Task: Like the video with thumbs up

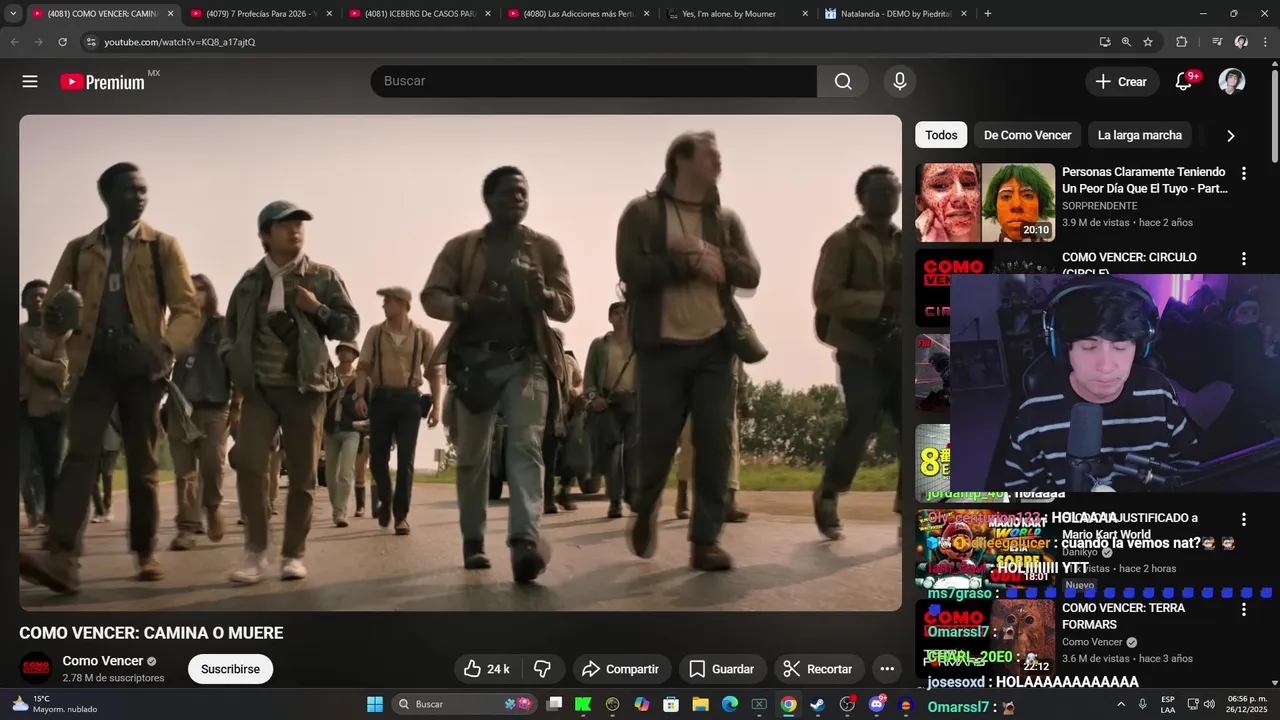Action: 487,669
